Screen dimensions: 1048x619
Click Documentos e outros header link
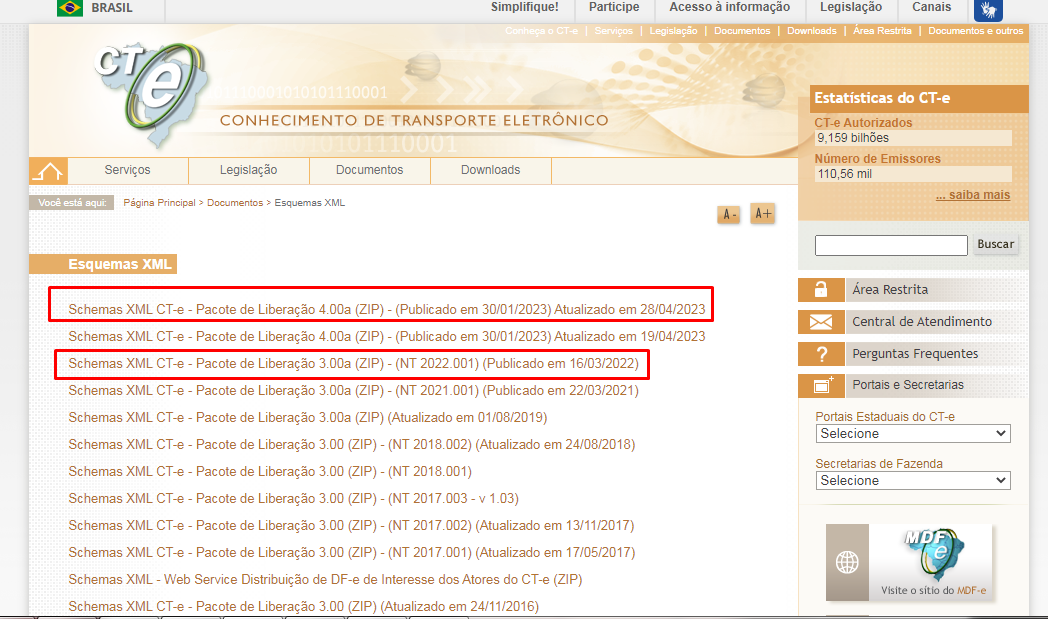pos(975,31)
